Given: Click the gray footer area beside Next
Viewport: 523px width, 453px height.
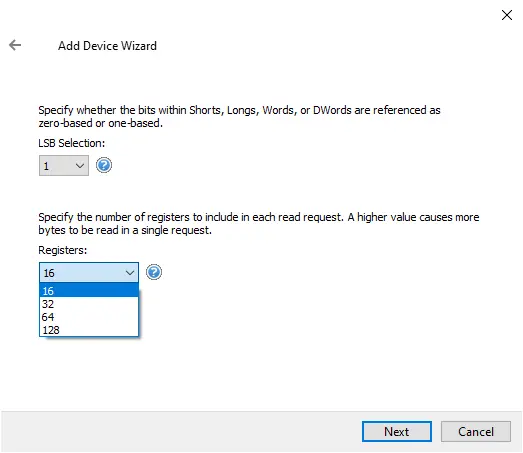Looking at the screenshot, I should 180,431.
